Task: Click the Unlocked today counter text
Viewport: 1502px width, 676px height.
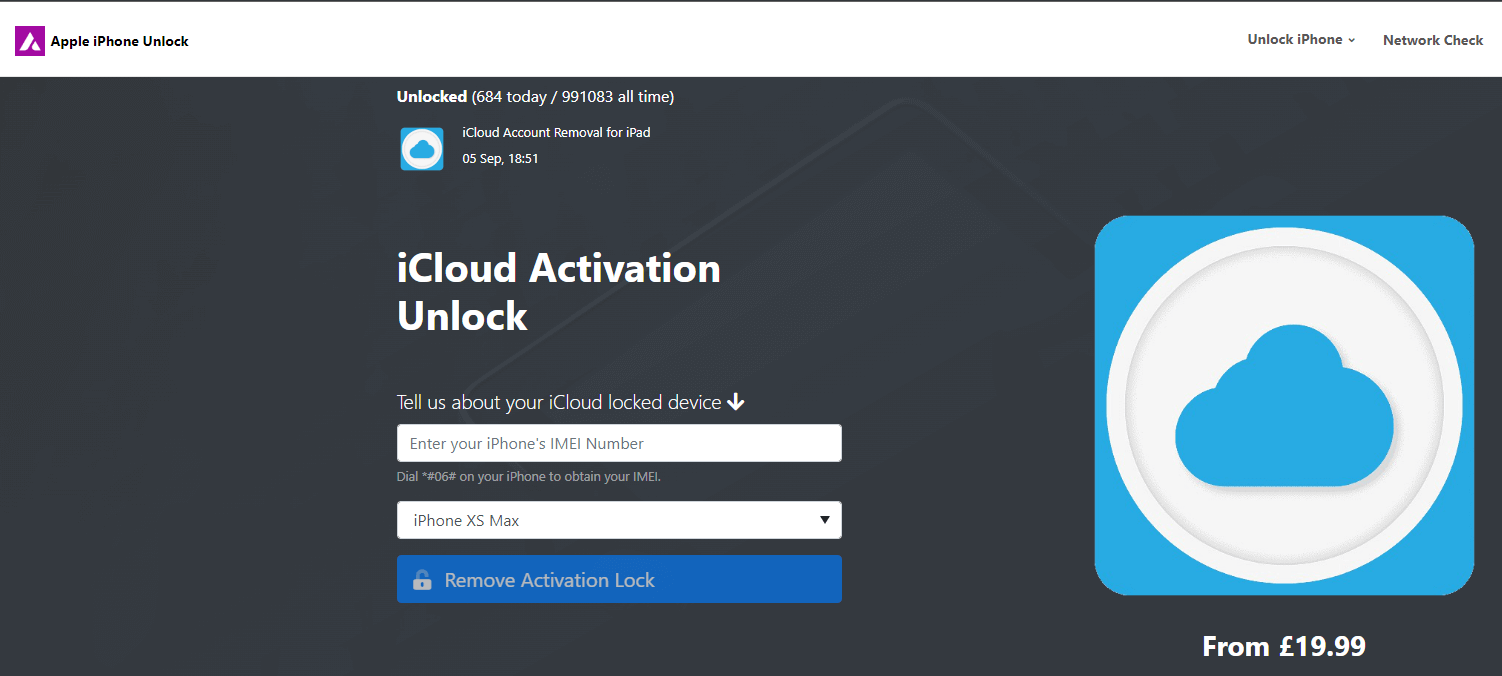Action: pos(535,97)
